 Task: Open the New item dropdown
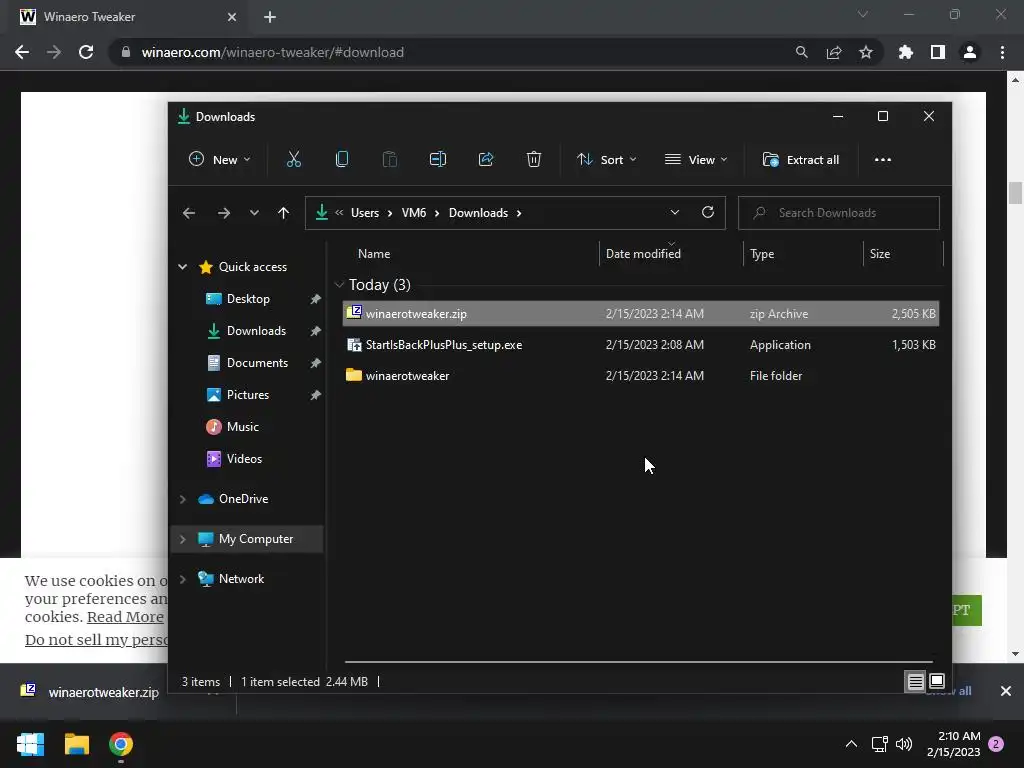pos(219,159)
